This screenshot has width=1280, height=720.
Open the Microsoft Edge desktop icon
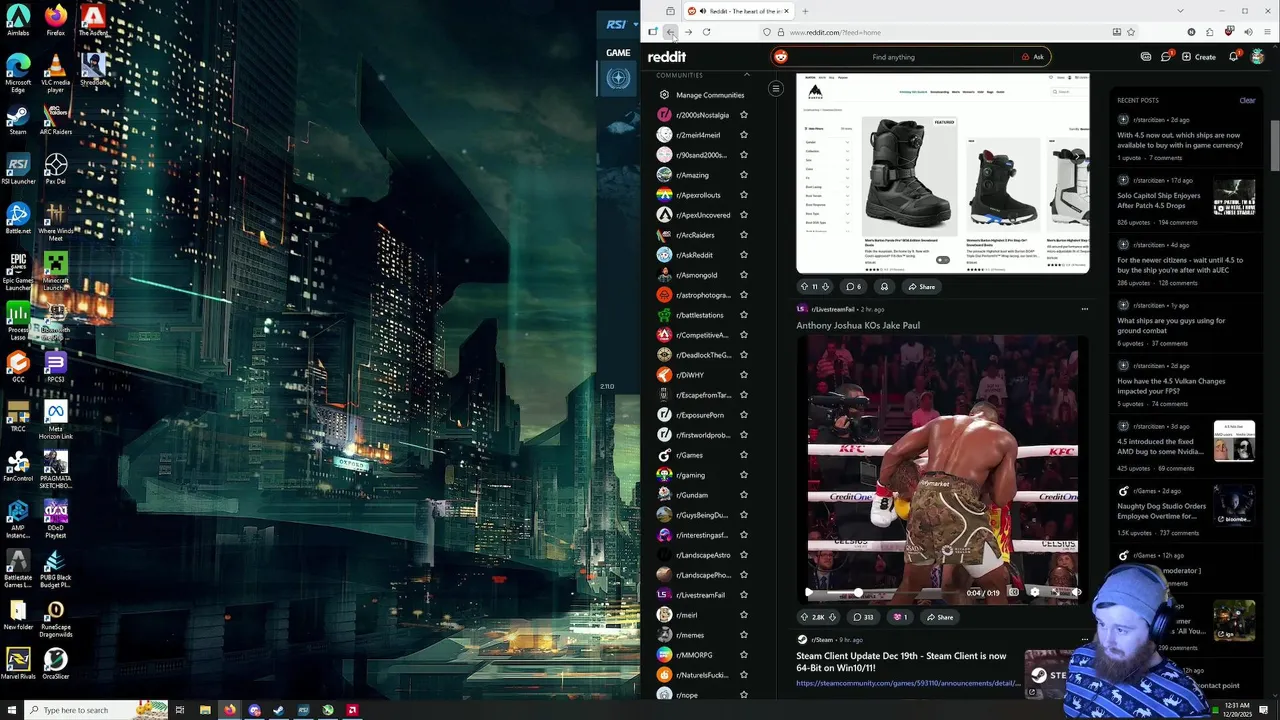pos(18,72)
